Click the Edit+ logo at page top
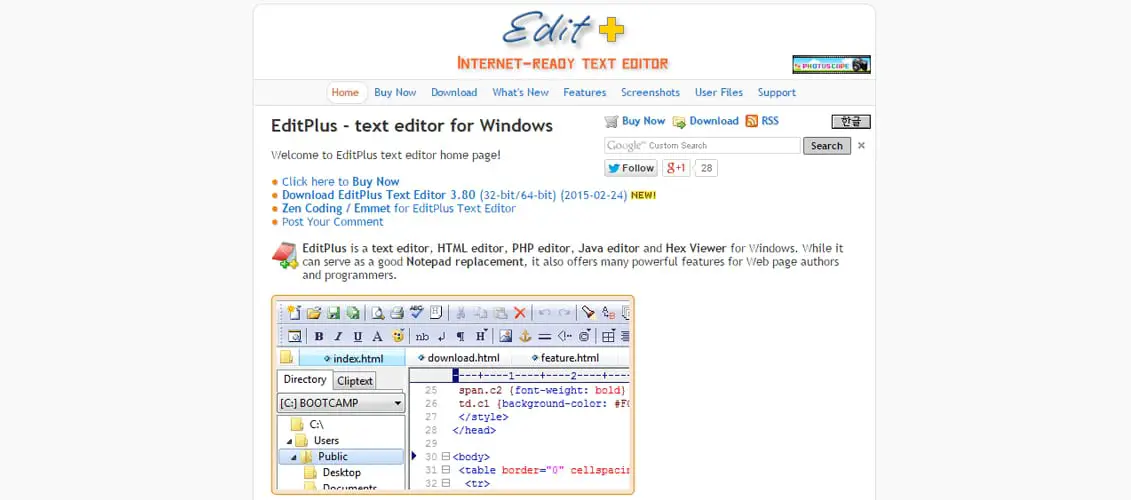The height and width of the screenshot is (500, 1131). tap(563, 30)
